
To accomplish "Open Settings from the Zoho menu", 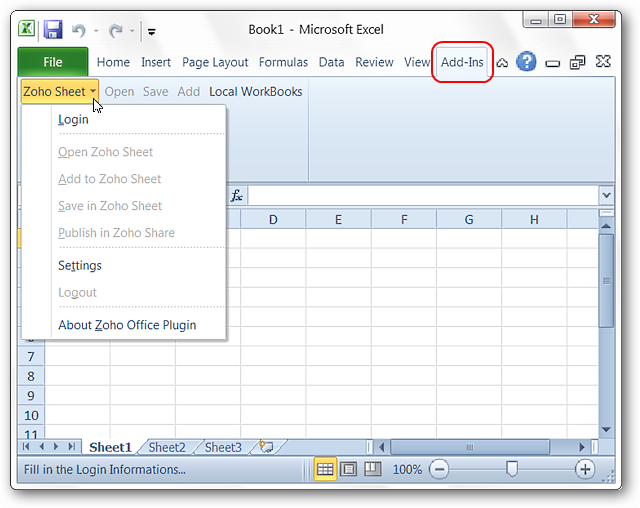I will tap(138, 266).
